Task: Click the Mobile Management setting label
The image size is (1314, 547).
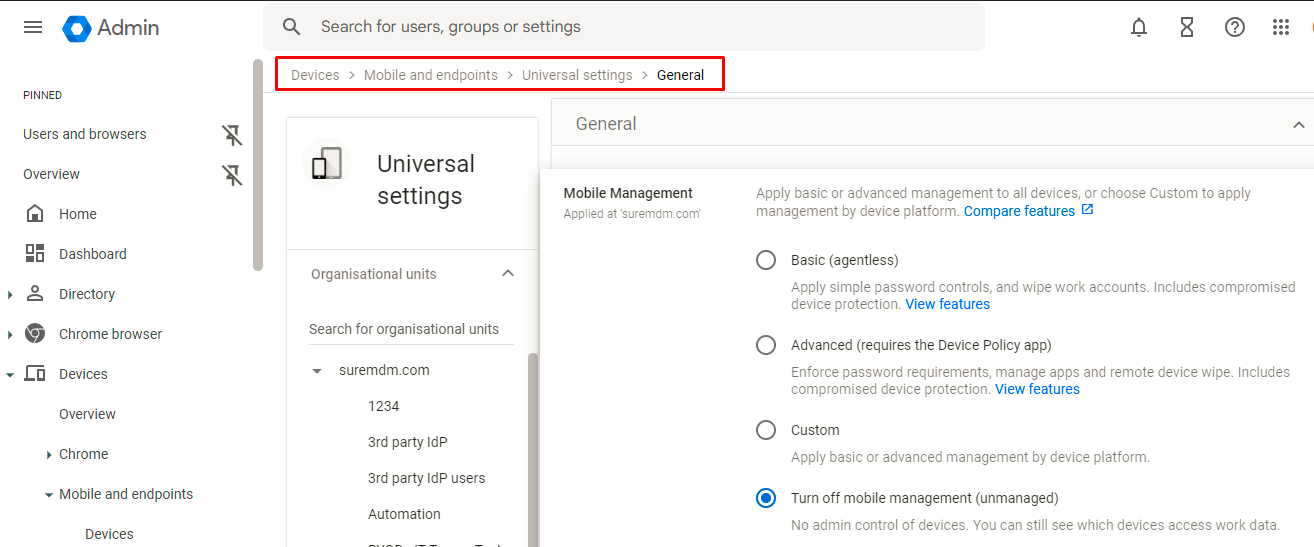Action: click(x=628, y=193)
